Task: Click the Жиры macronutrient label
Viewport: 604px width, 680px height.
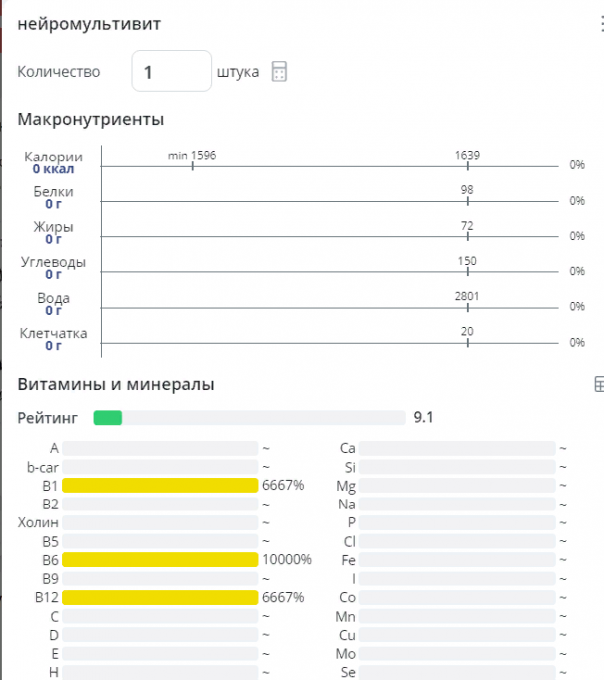Action: [x=53, y=227]
